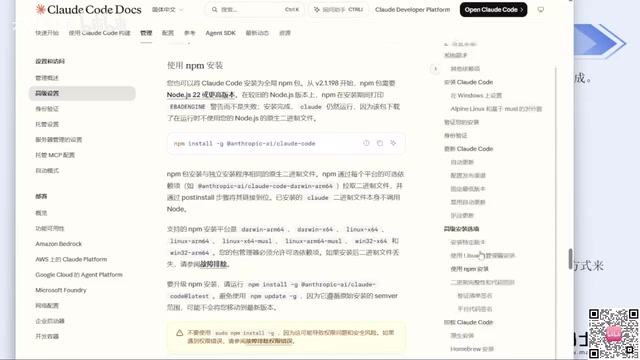Select the 管理 tab
Screen dimensions: 640x360
point(146,33)
